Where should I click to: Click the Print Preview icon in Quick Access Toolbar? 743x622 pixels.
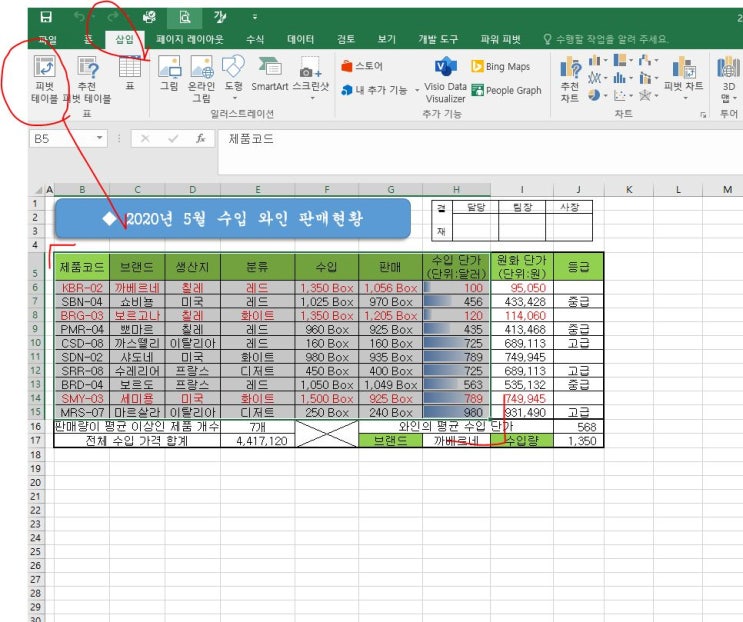point(184,18)
